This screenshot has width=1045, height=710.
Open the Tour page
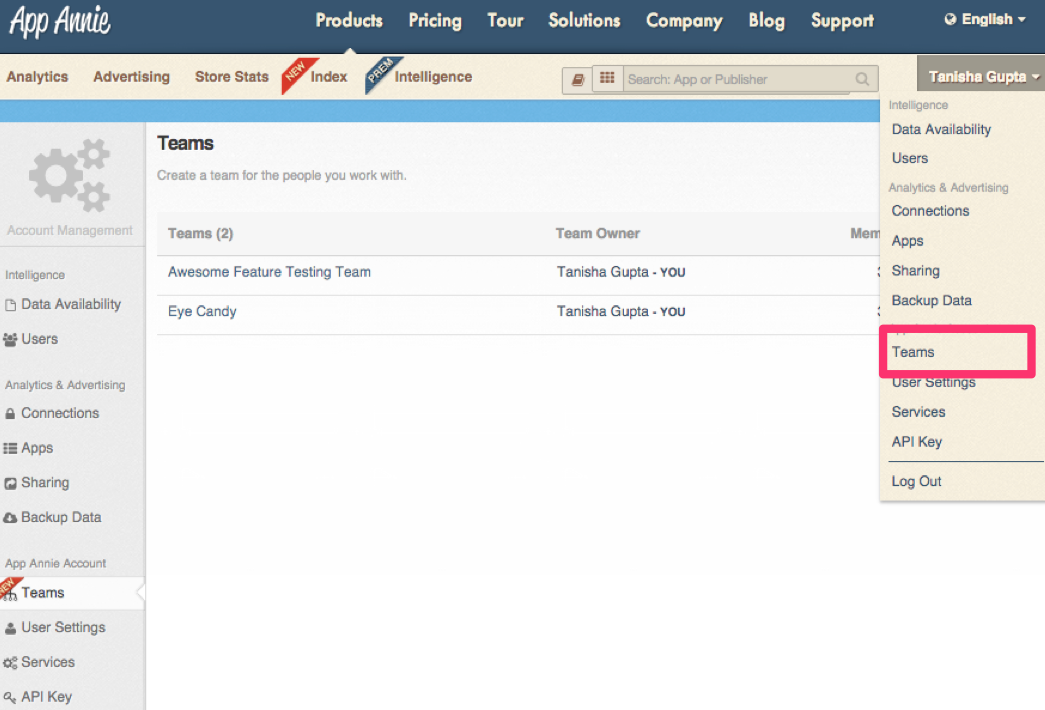point(505,21)
